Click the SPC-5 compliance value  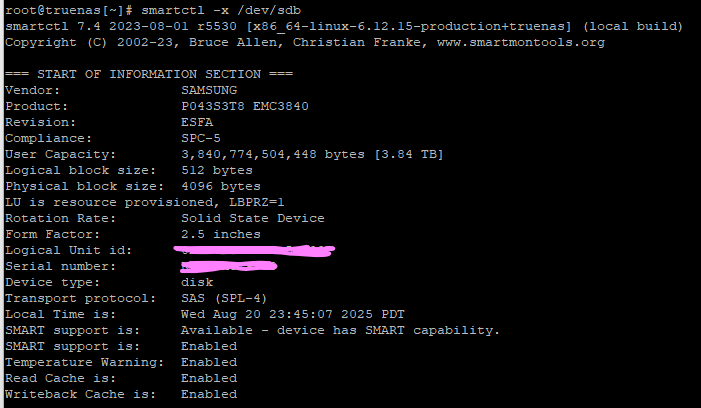point(201,139)
